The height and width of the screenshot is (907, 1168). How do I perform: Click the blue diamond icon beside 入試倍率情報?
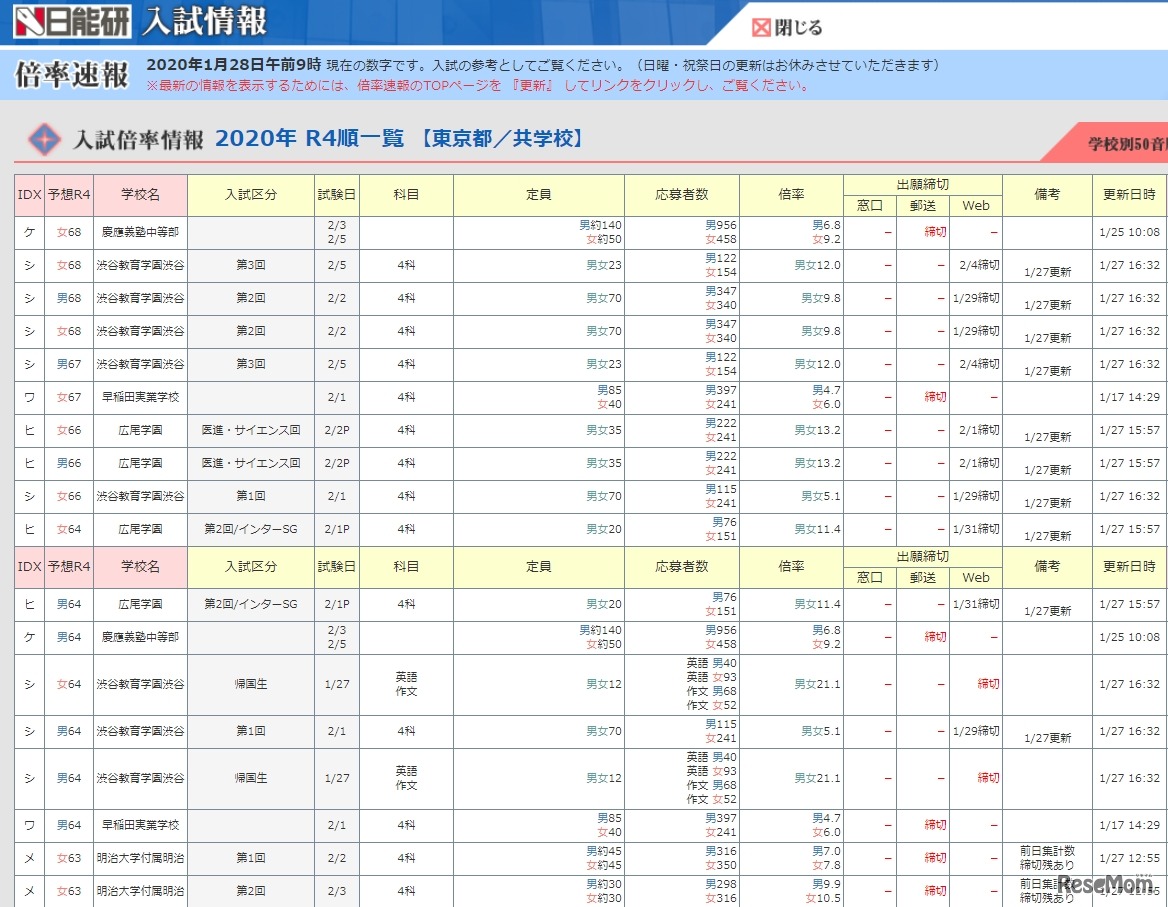(44, 139)
